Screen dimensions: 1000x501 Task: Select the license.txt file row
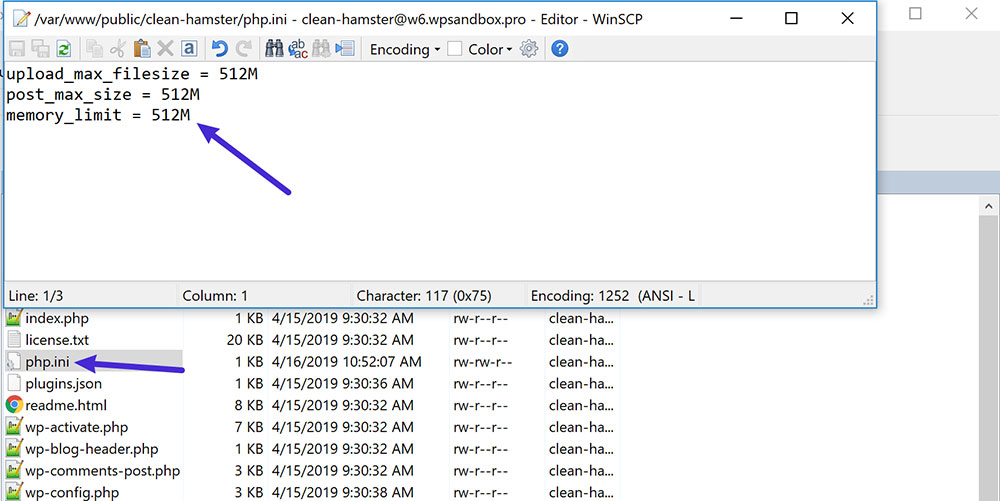[57, 340]
